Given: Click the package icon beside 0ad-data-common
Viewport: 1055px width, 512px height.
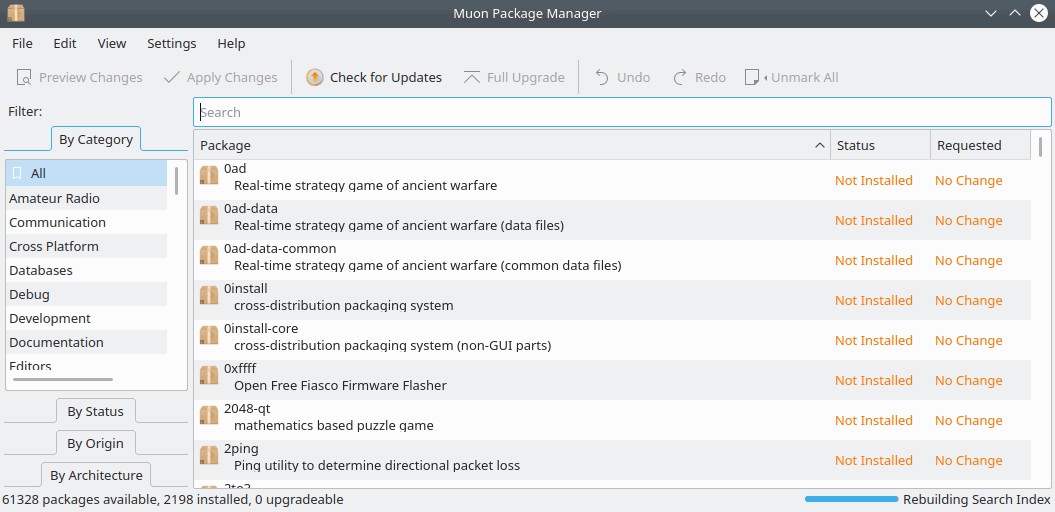Looking at the screenshot, I should (209, 256).
